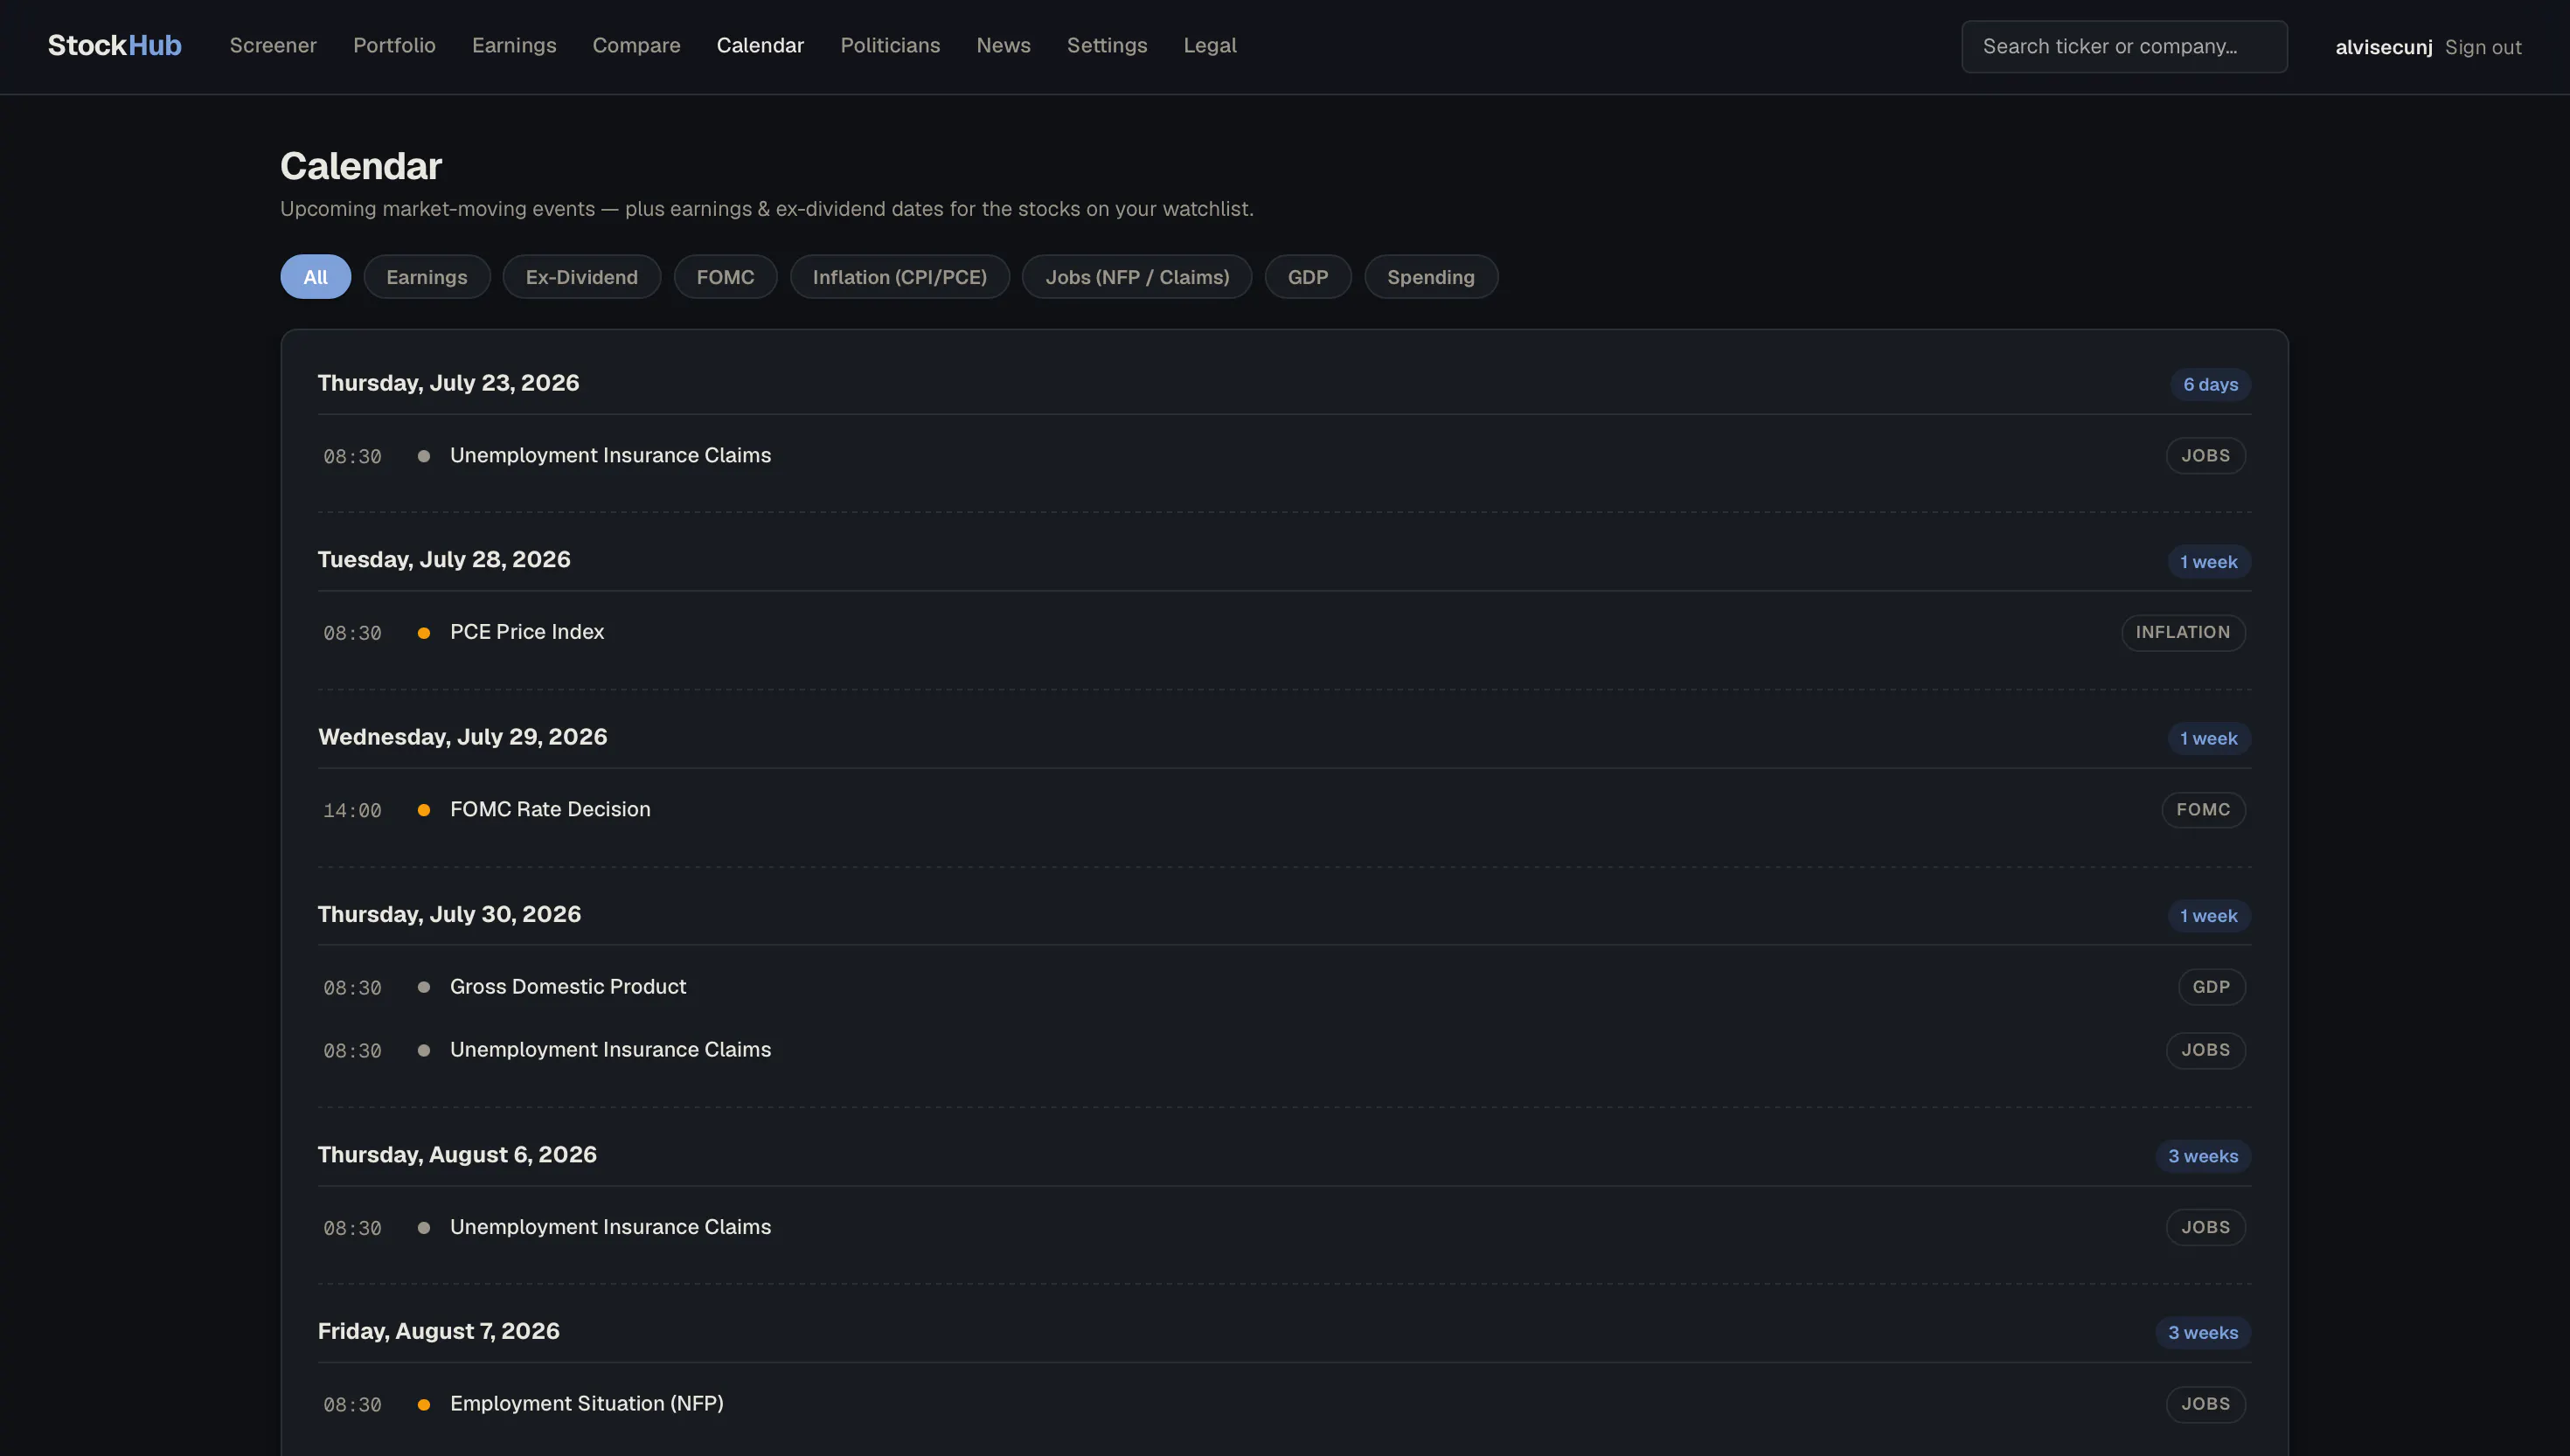
Task: Click Unemployment Insurance Claims on August 6
Action: 610,1228
